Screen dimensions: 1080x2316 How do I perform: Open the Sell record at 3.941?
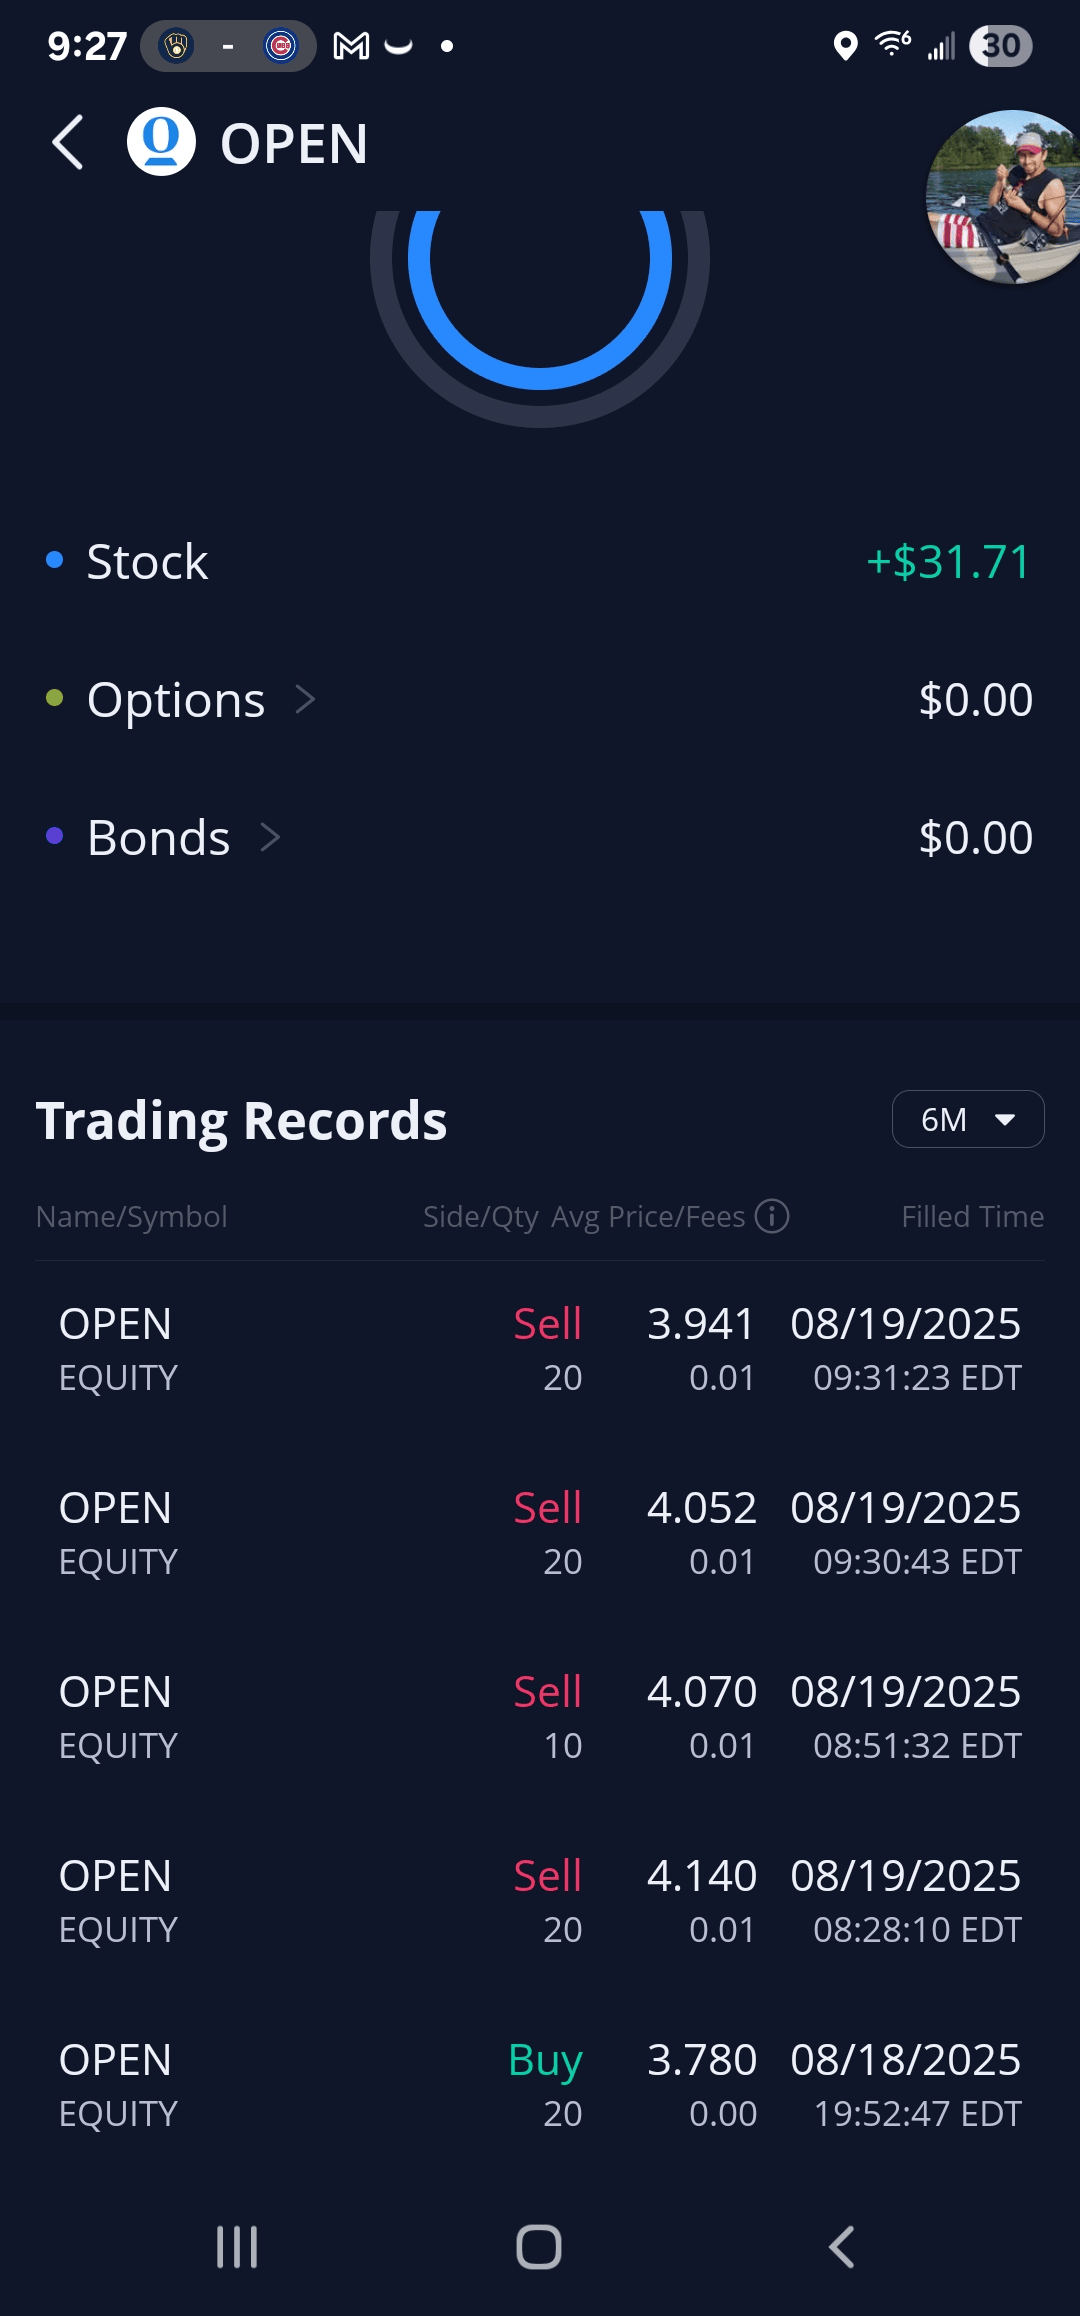tap(540, 1349)
